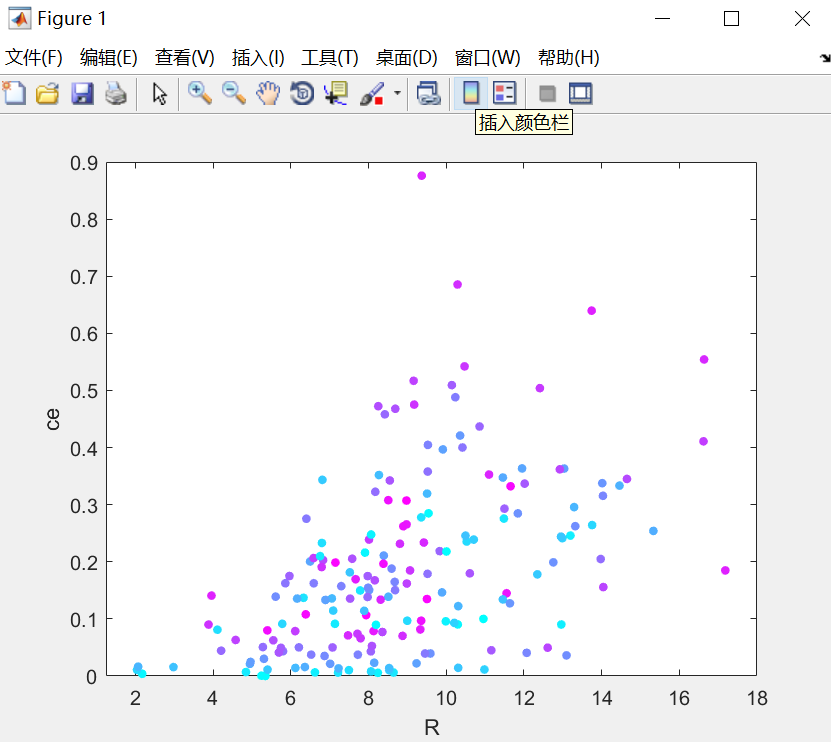Open the 查看(V) menu
The height and width of the screenshot is (742, 831).
point(184,57)
